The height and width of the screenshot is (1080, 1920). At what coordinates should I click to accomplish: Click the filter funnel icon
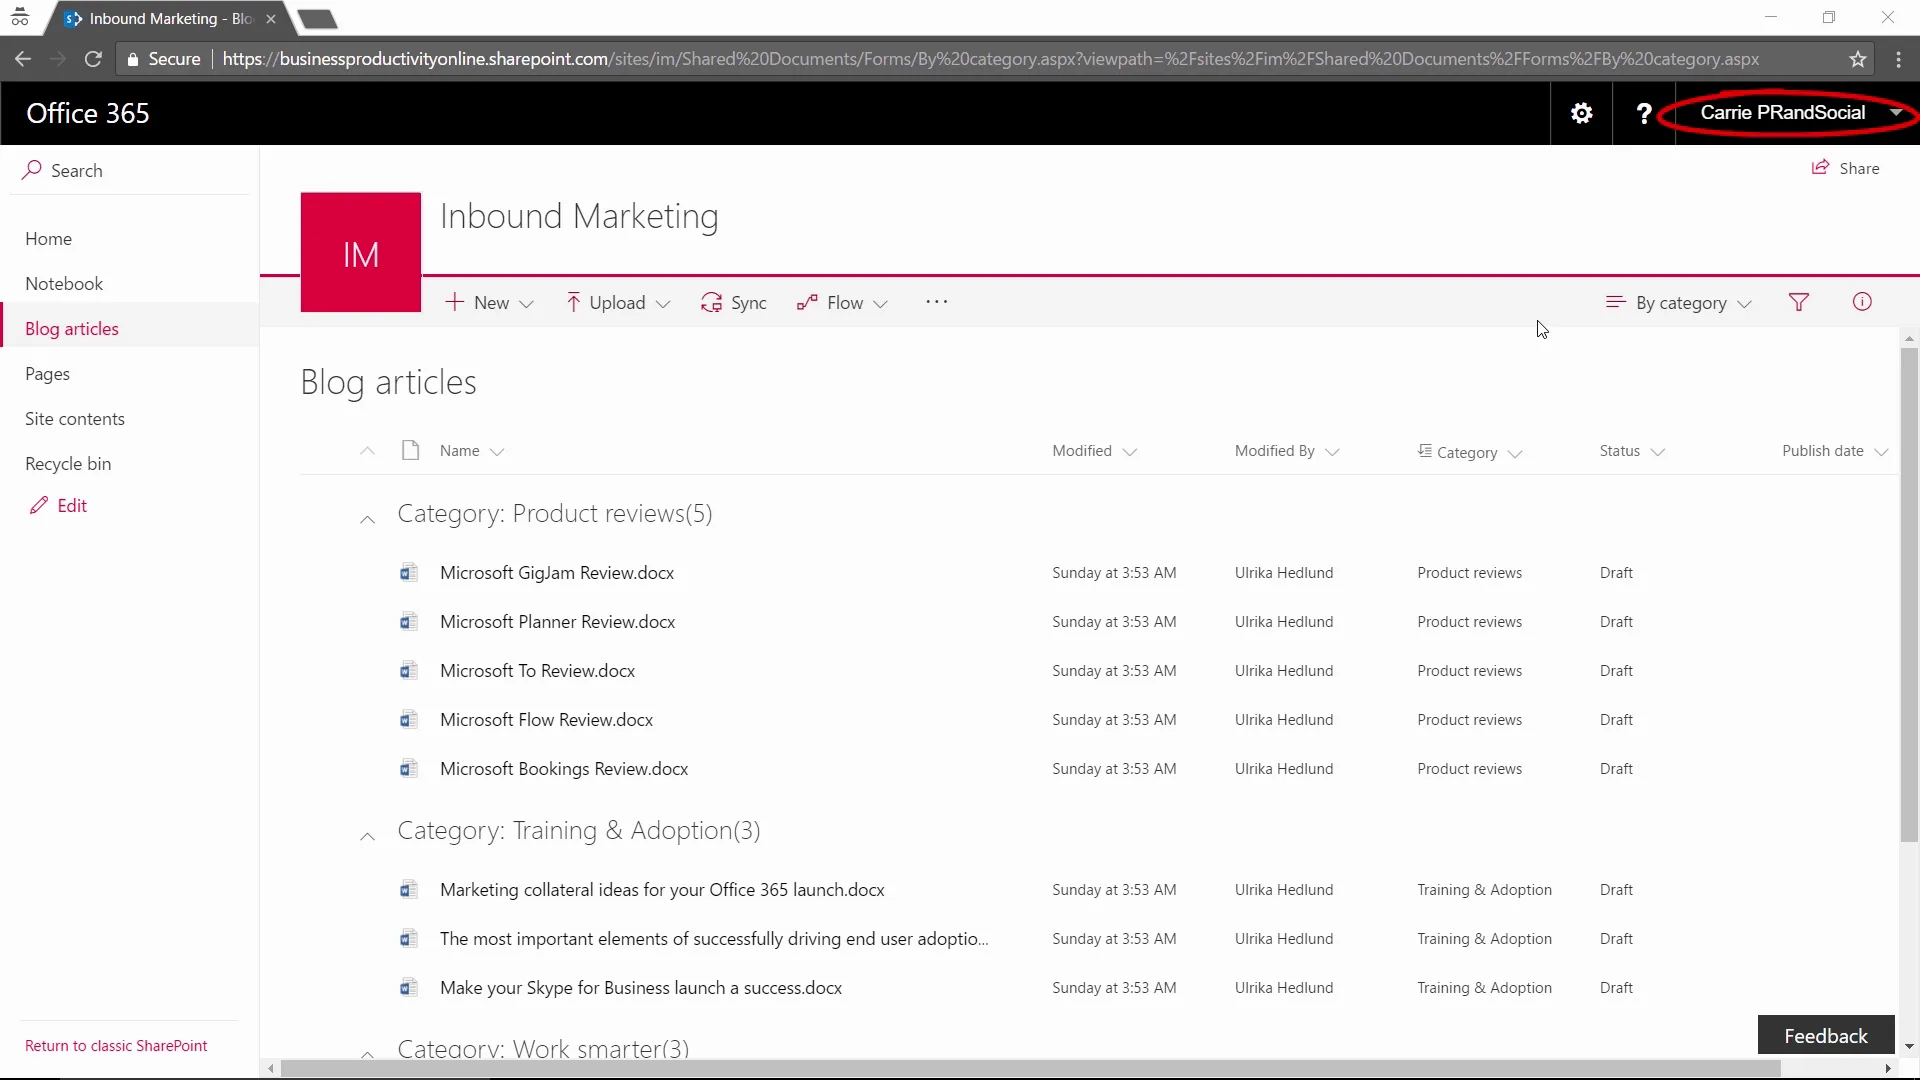point(1798,302)
